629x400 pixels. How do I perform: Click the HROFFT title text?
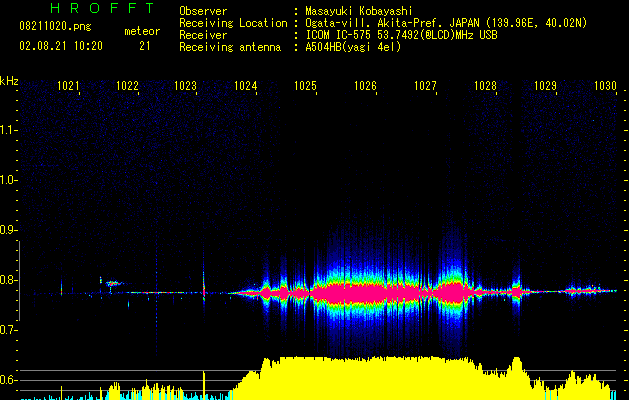tap(103, 8)
